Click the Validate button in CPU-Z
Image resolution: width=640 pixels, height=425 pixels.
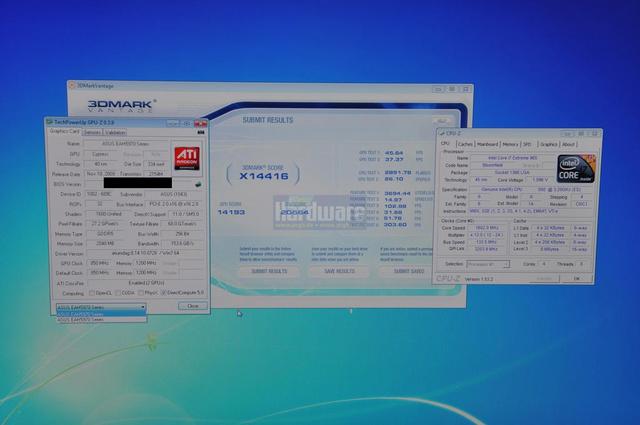[544, 278]
